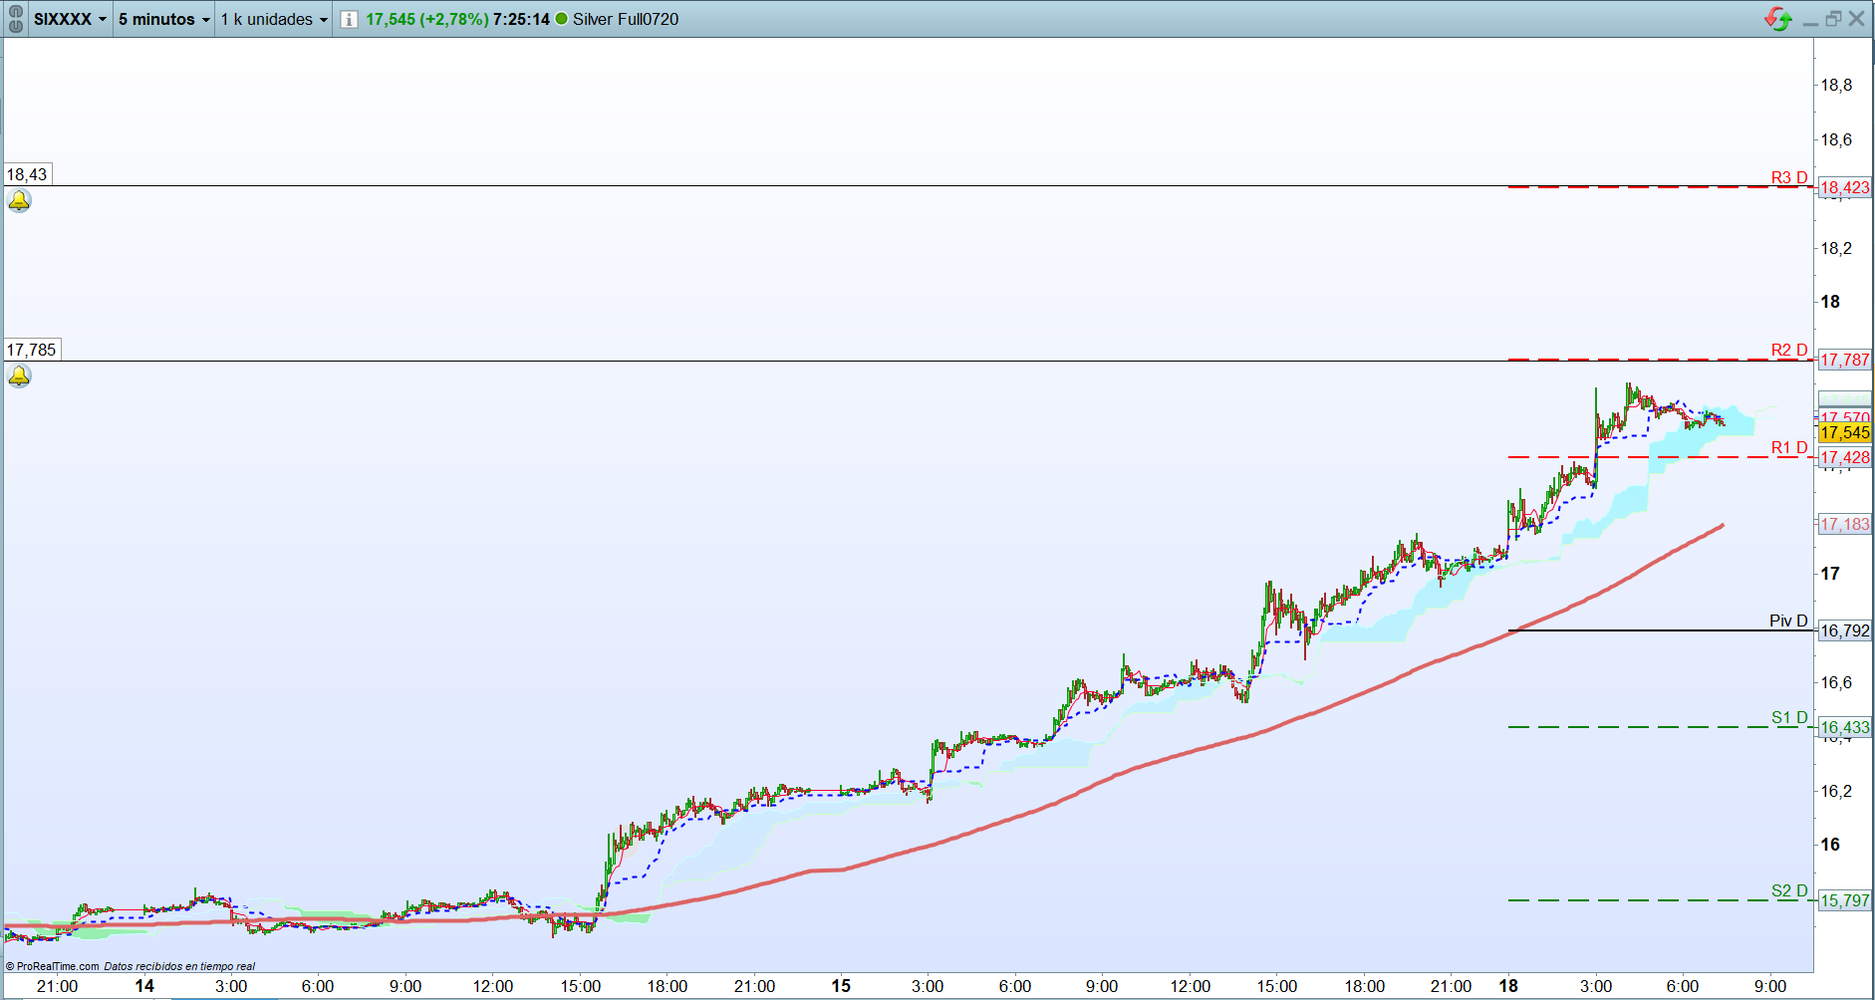
Task: Click the bold 17 price axis label
Action: click(1830, 573)
